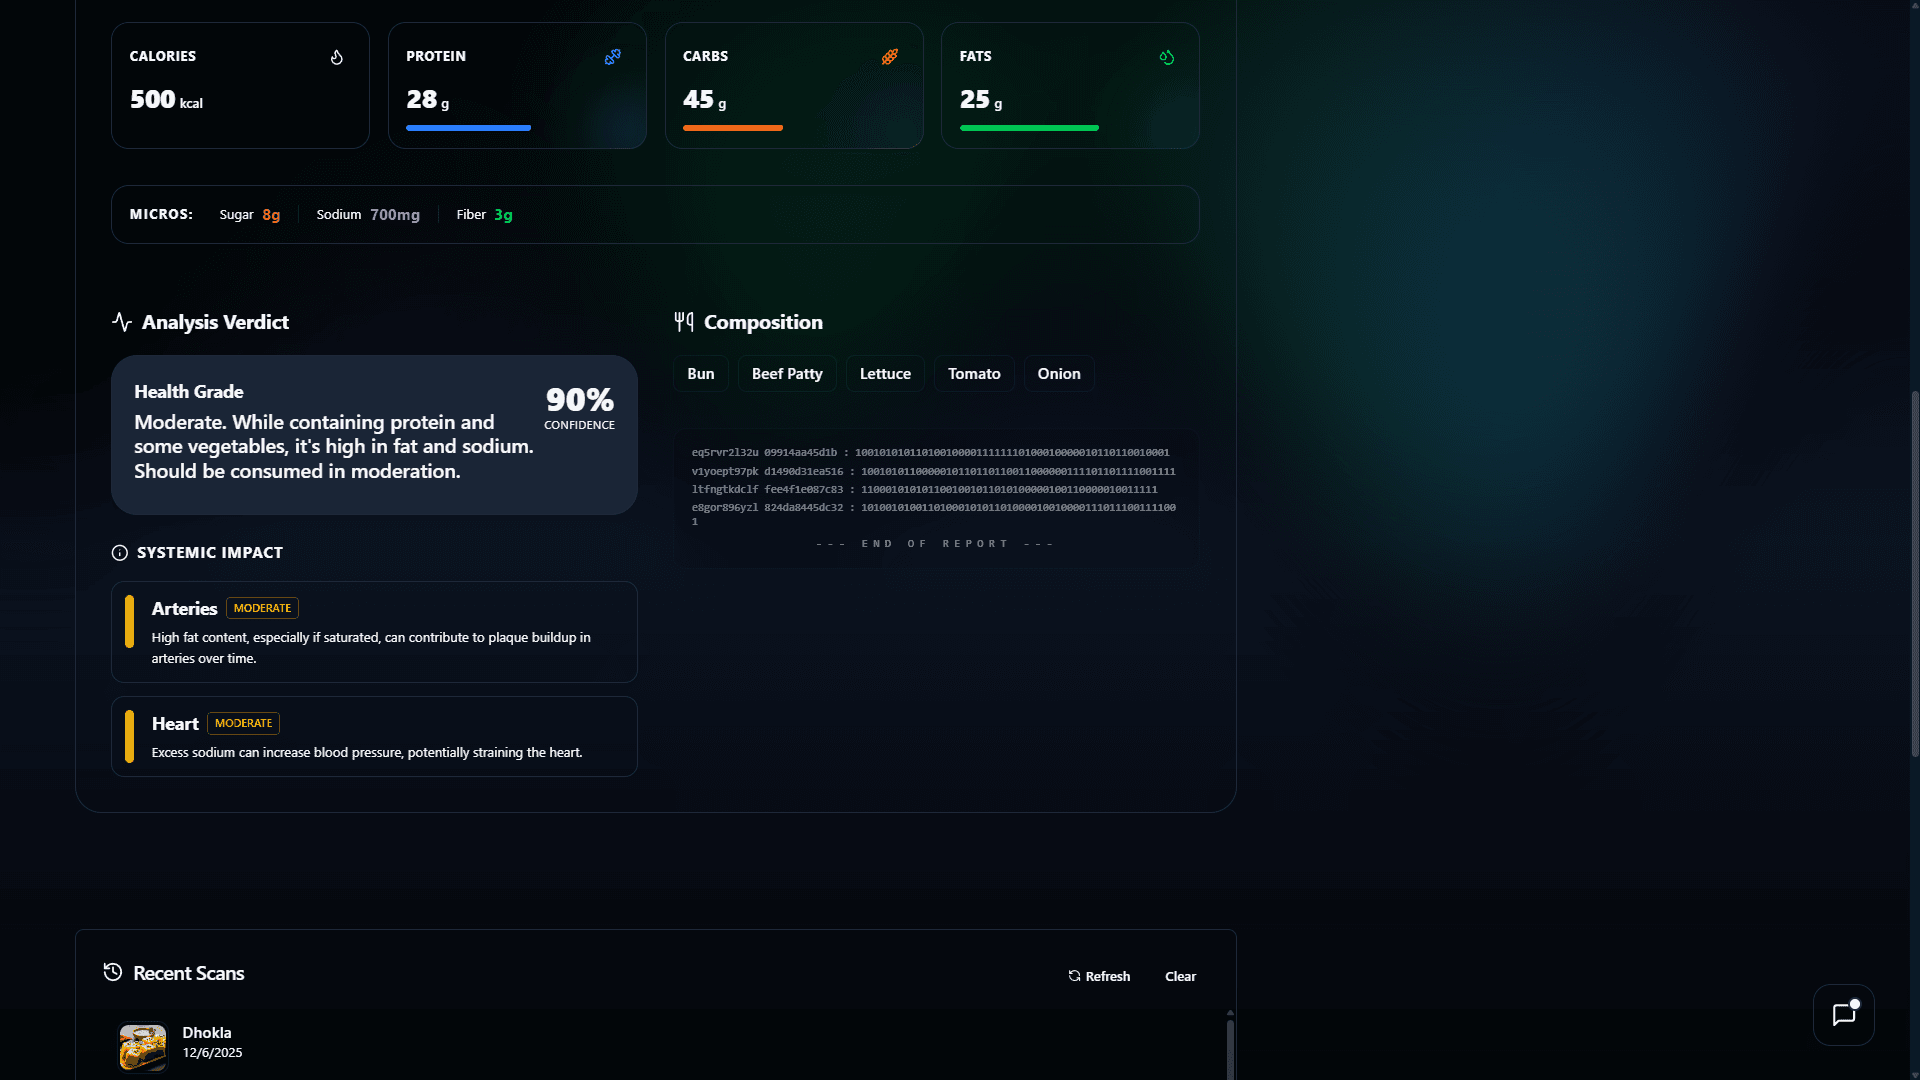Image resolution: width=1920 pixels, height=1080 pixels.
Task: Click the Arteries impact title
Action: pyautogui.click(x=184, y=608)
